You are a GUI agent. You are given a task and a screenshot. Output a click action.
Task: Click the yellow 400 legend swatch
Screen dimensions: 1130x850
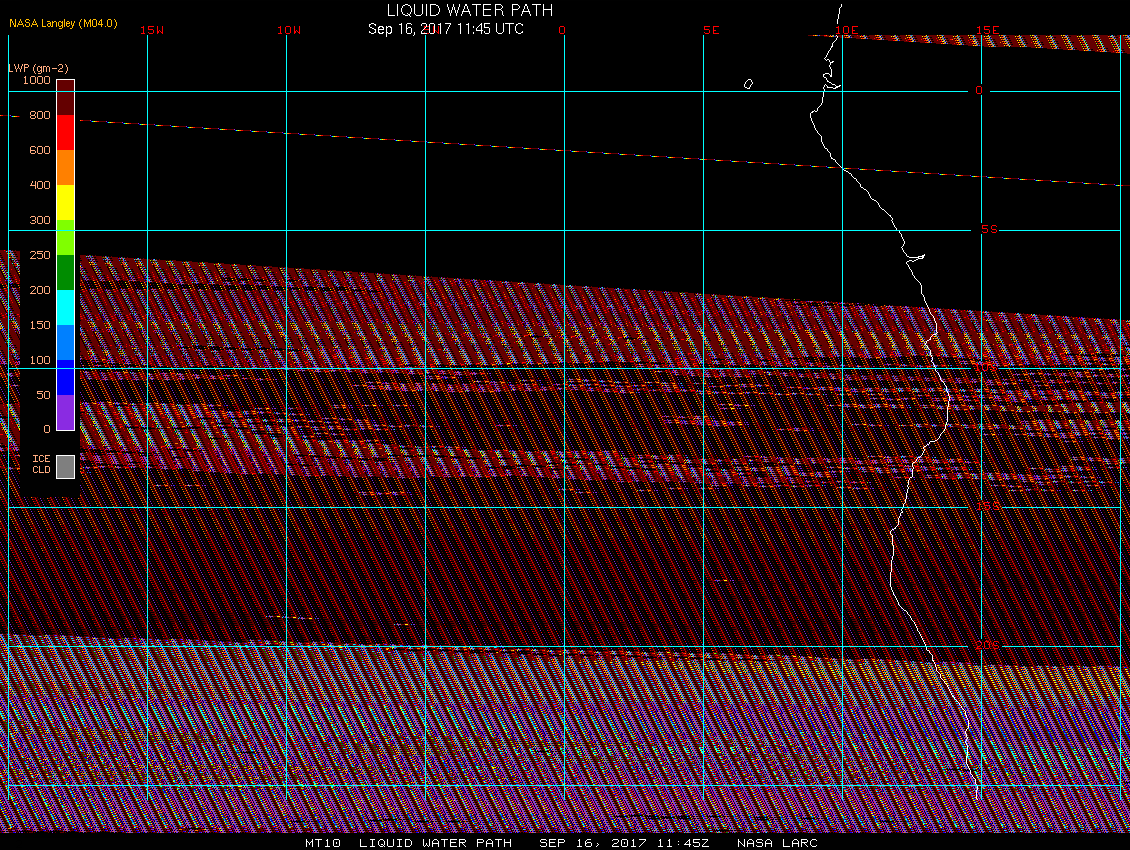(x=66, y=203)
